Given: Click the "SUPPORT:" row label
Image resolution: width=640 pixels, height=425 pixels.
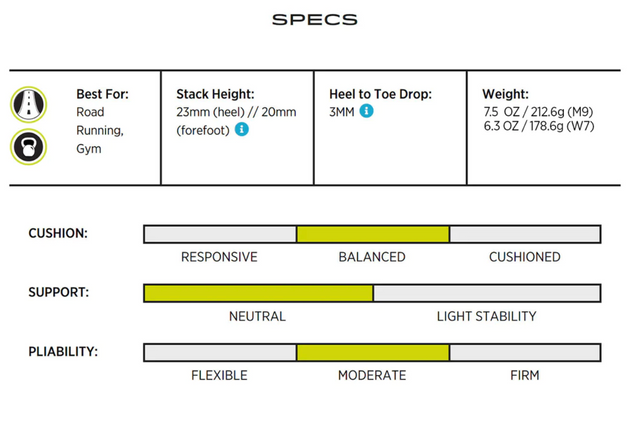Looking at the screenshot, I should click(x=58, y=293).
